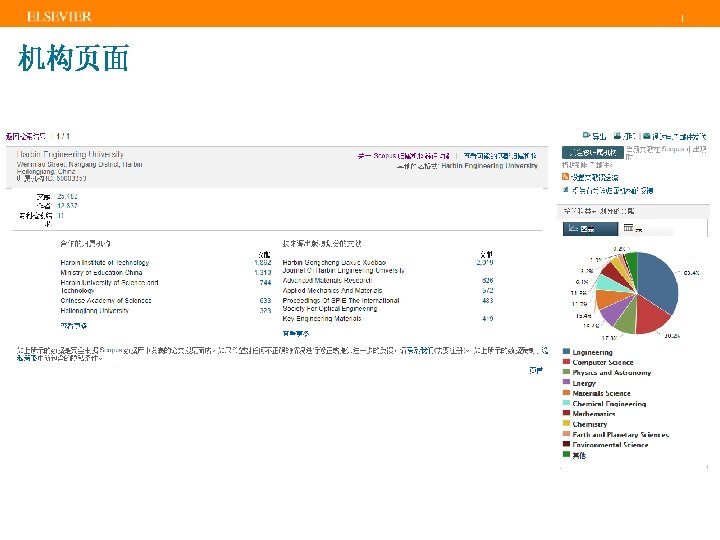
Task: Open the Key Engineering Materials source
Action: 322,319
